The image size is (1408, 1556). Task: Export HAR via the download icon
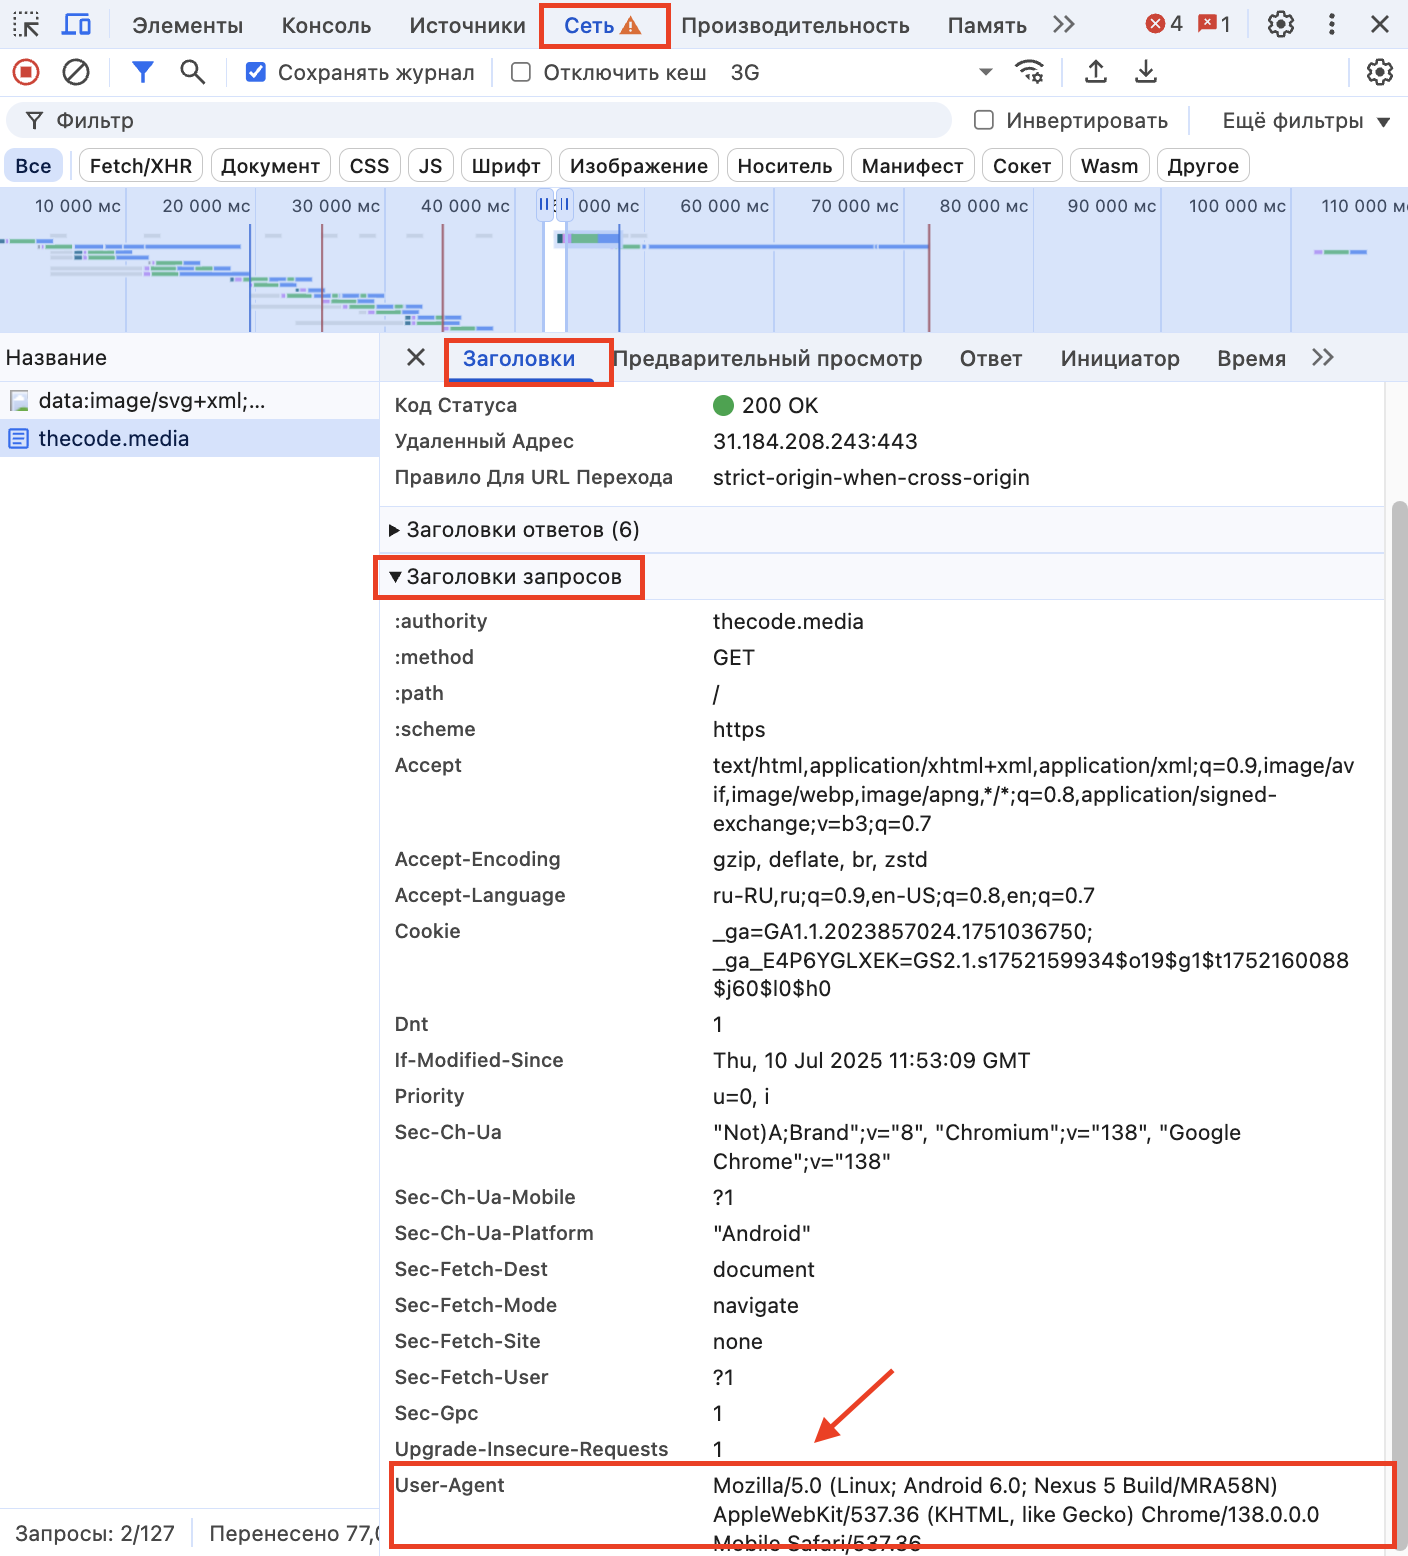coord(1145,71)
